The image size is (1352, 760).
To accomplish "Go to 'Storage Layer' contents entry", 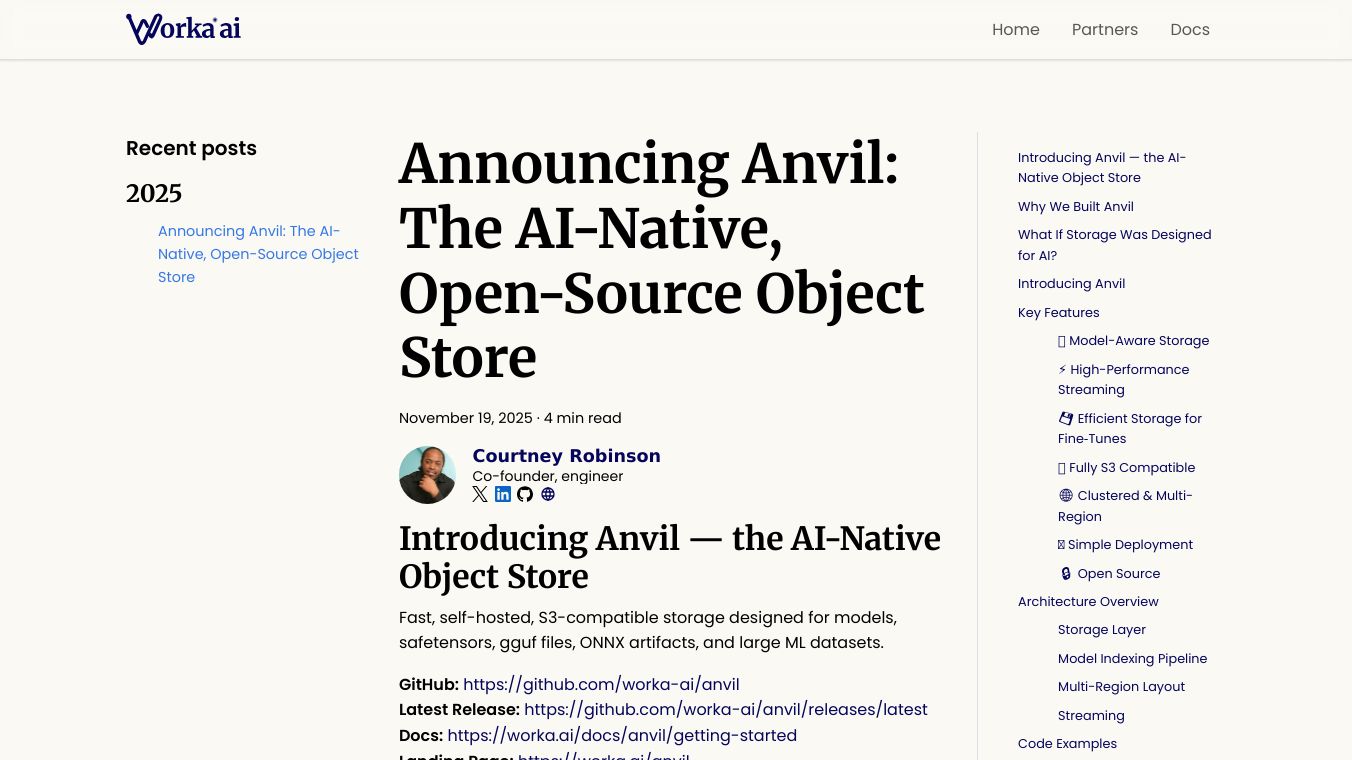I will coord(1102,630).
